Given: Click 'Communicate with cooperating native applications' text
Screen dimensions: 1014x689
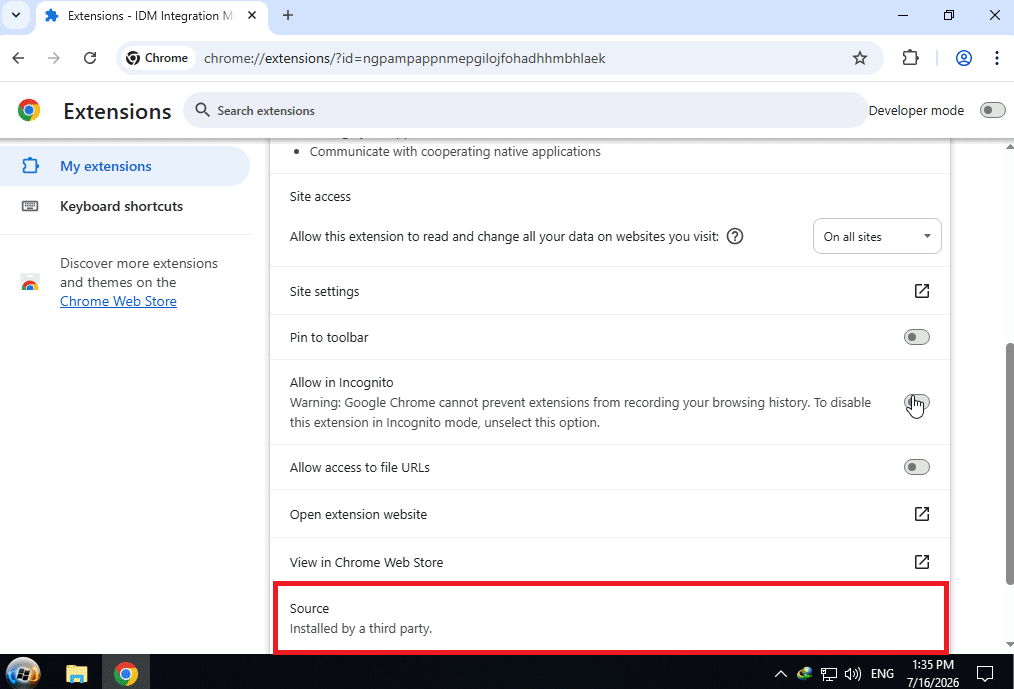Looking at the screenshot, I should click(455, 152).
